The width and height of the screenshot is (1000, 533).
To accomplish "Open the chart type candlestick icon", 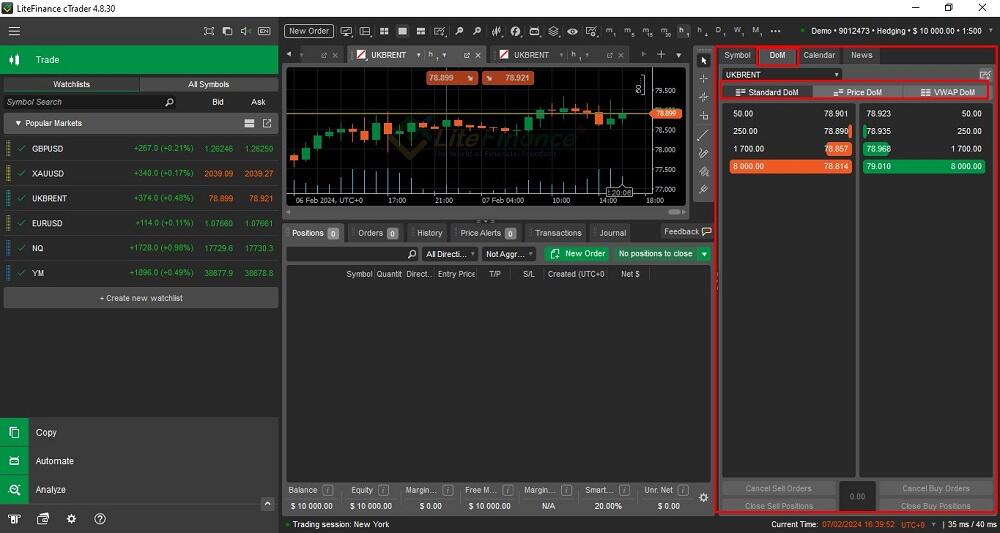I will [x=497, y=31].
